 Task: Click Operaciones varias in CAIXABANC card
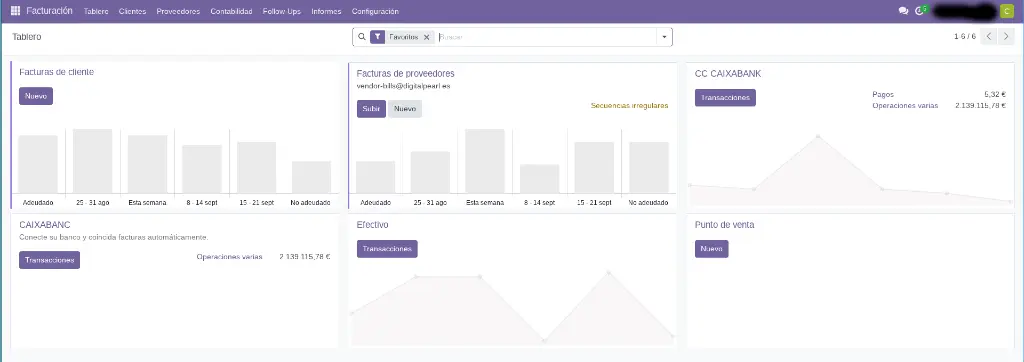tap(229, 257)
